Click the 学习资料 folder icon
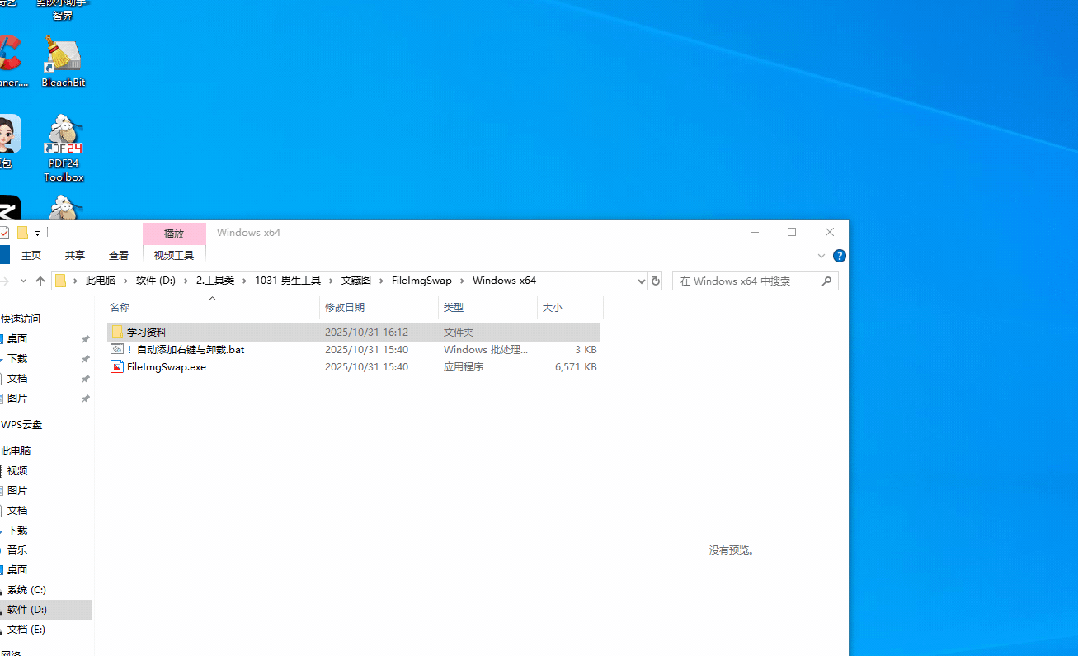The width and height of the screenshot is (1078, 656). 117,332
